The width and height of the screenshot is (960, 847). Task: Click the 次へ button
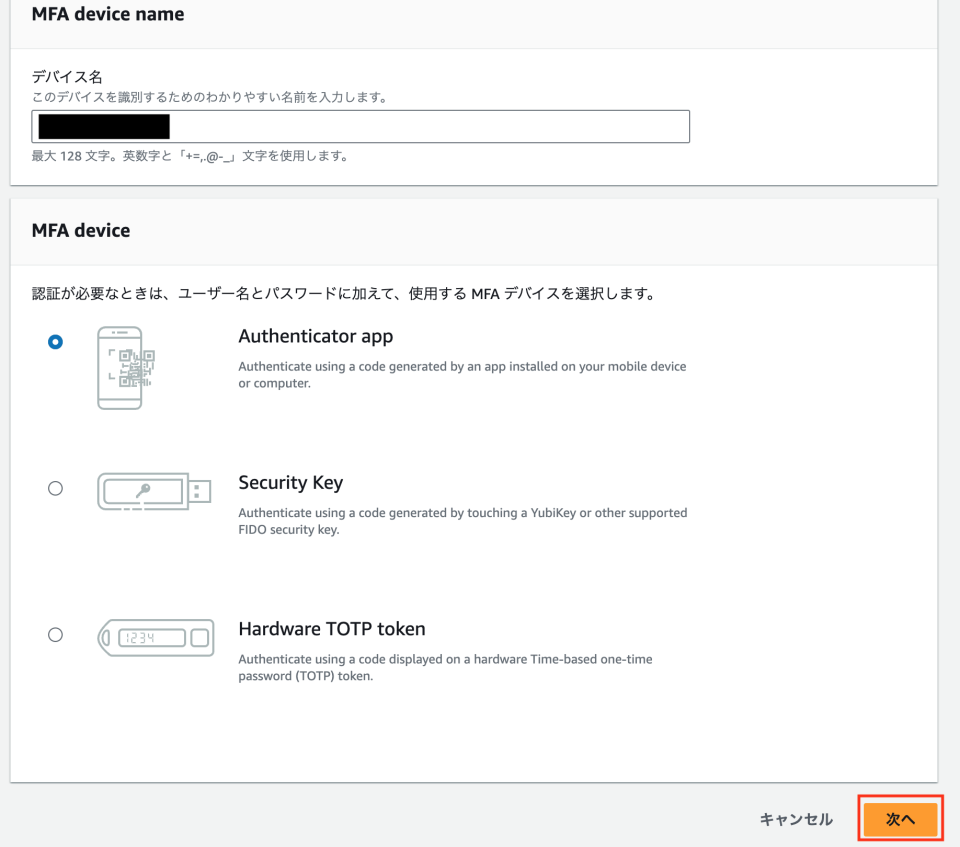[899, 818]
